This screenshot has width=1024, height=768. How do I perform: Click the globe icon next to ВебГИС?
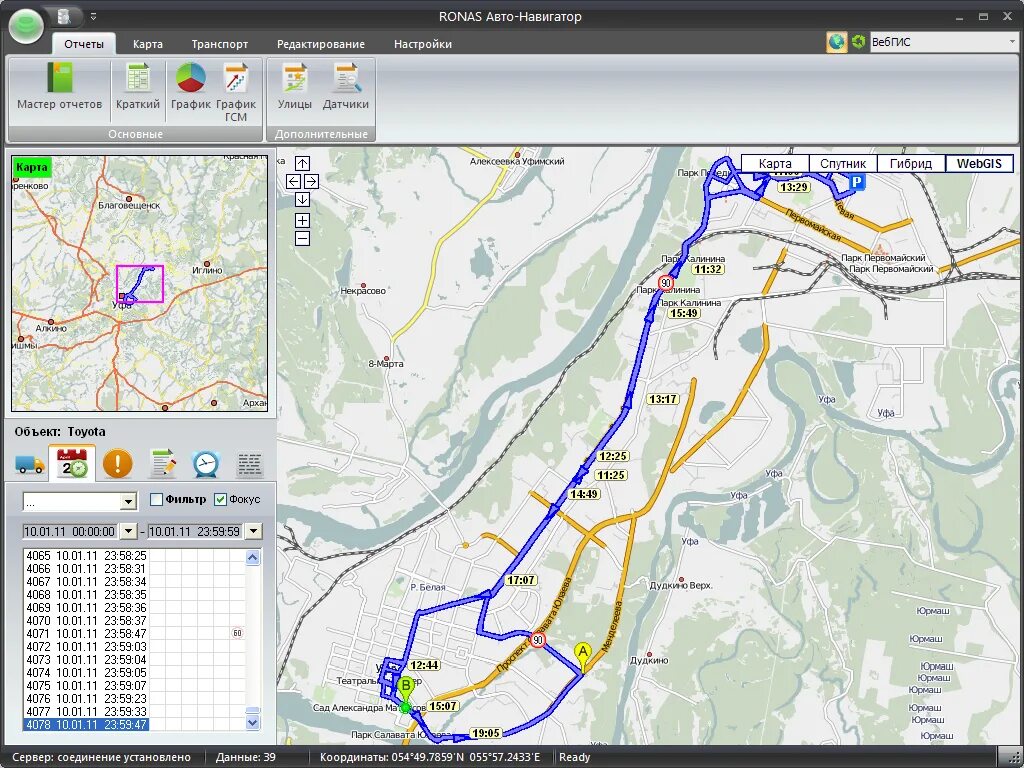(x=837, y=42)
